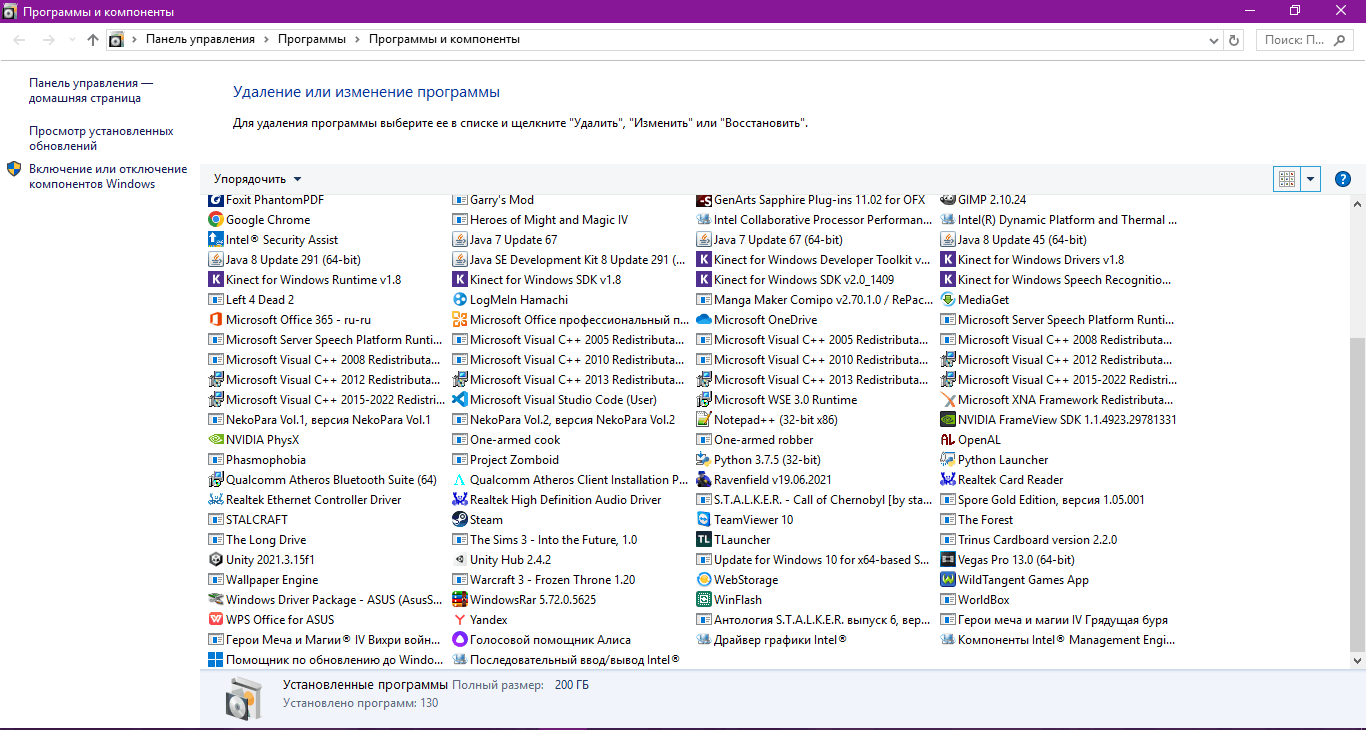
Task: Click the Intel Security Assist icon
Action: pos(215,240)
